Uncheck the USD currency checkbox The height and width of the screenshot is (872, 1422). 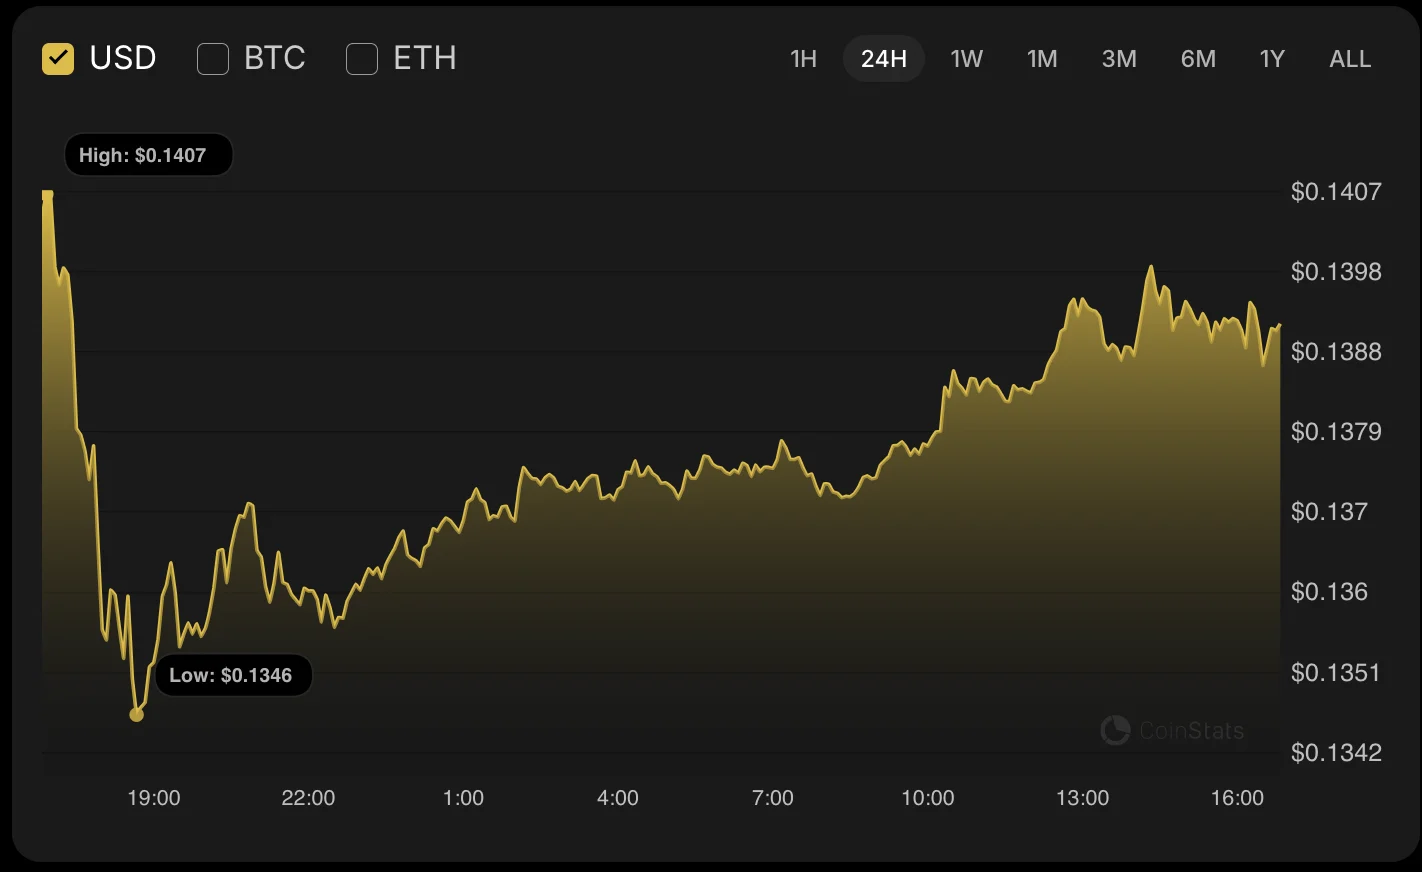coord(58,59)
